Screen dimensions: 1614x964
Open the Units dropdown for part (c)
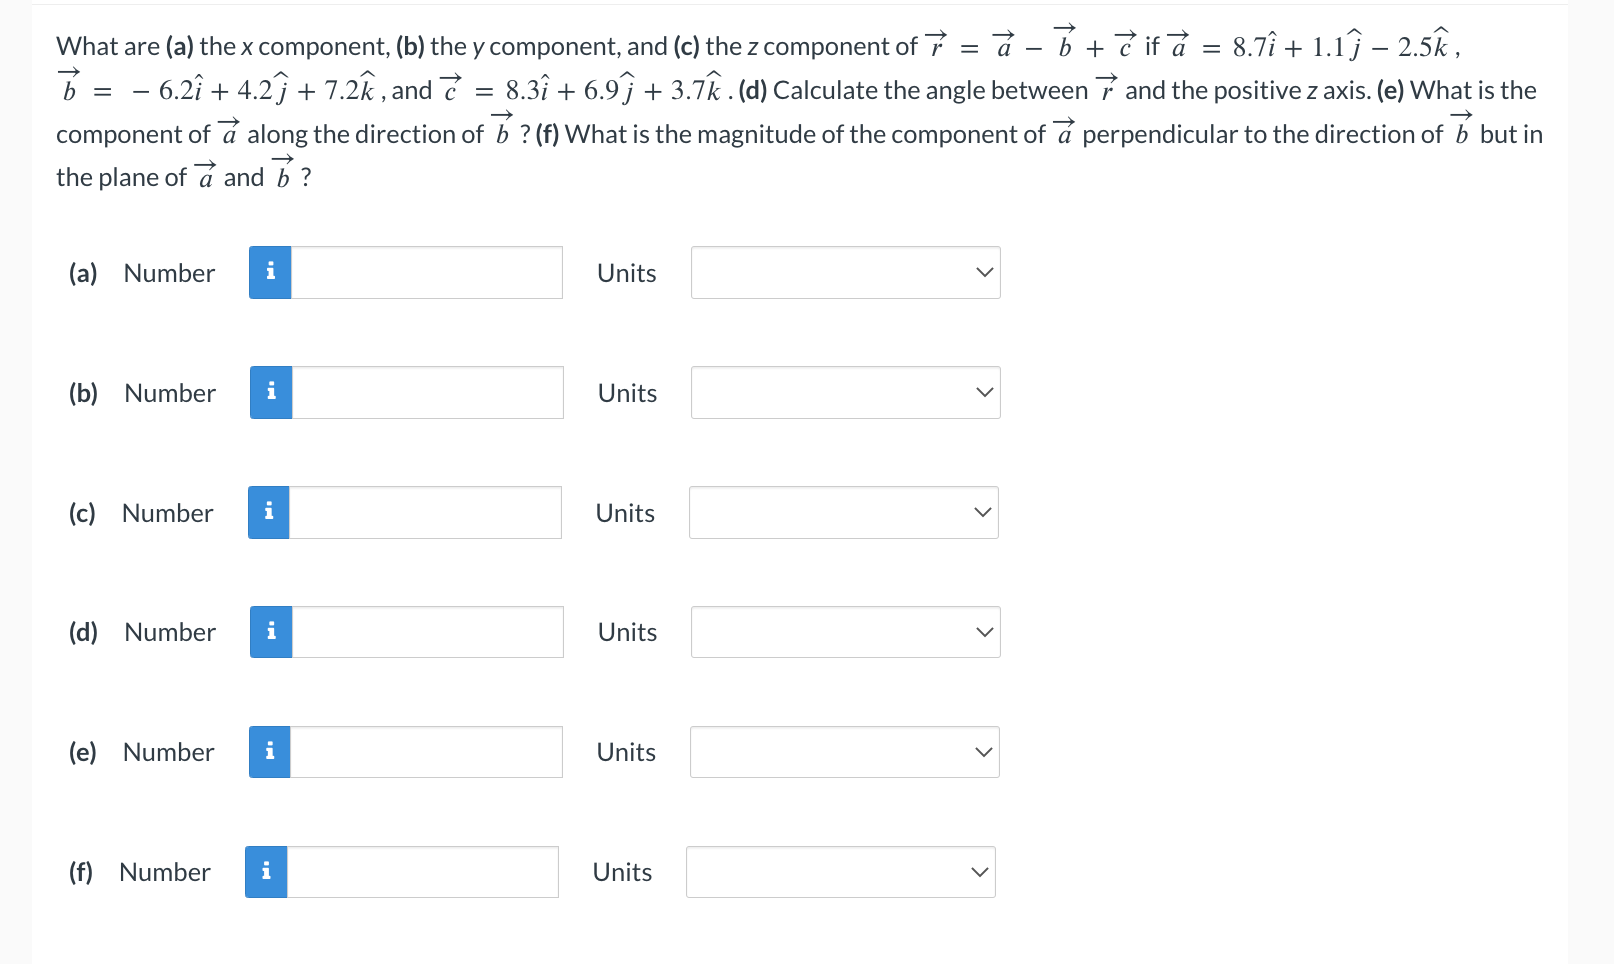(843, 512)
